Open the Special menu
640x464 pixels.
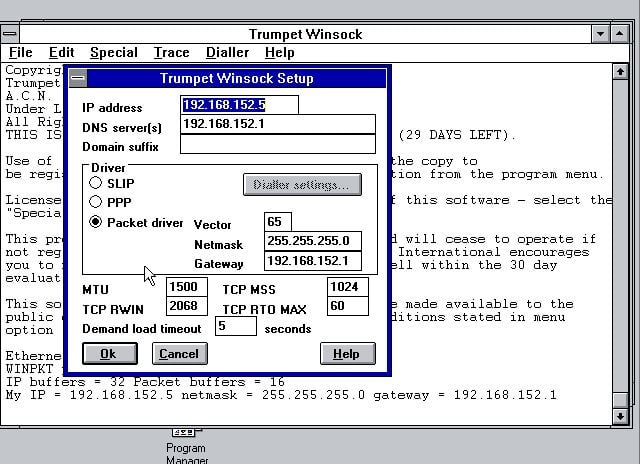click(x=114, y=53)
